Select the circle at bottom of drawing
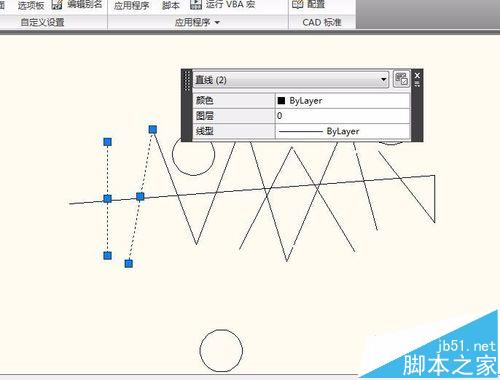Screen dimensions: 500x380 click(x=221, y=351)
